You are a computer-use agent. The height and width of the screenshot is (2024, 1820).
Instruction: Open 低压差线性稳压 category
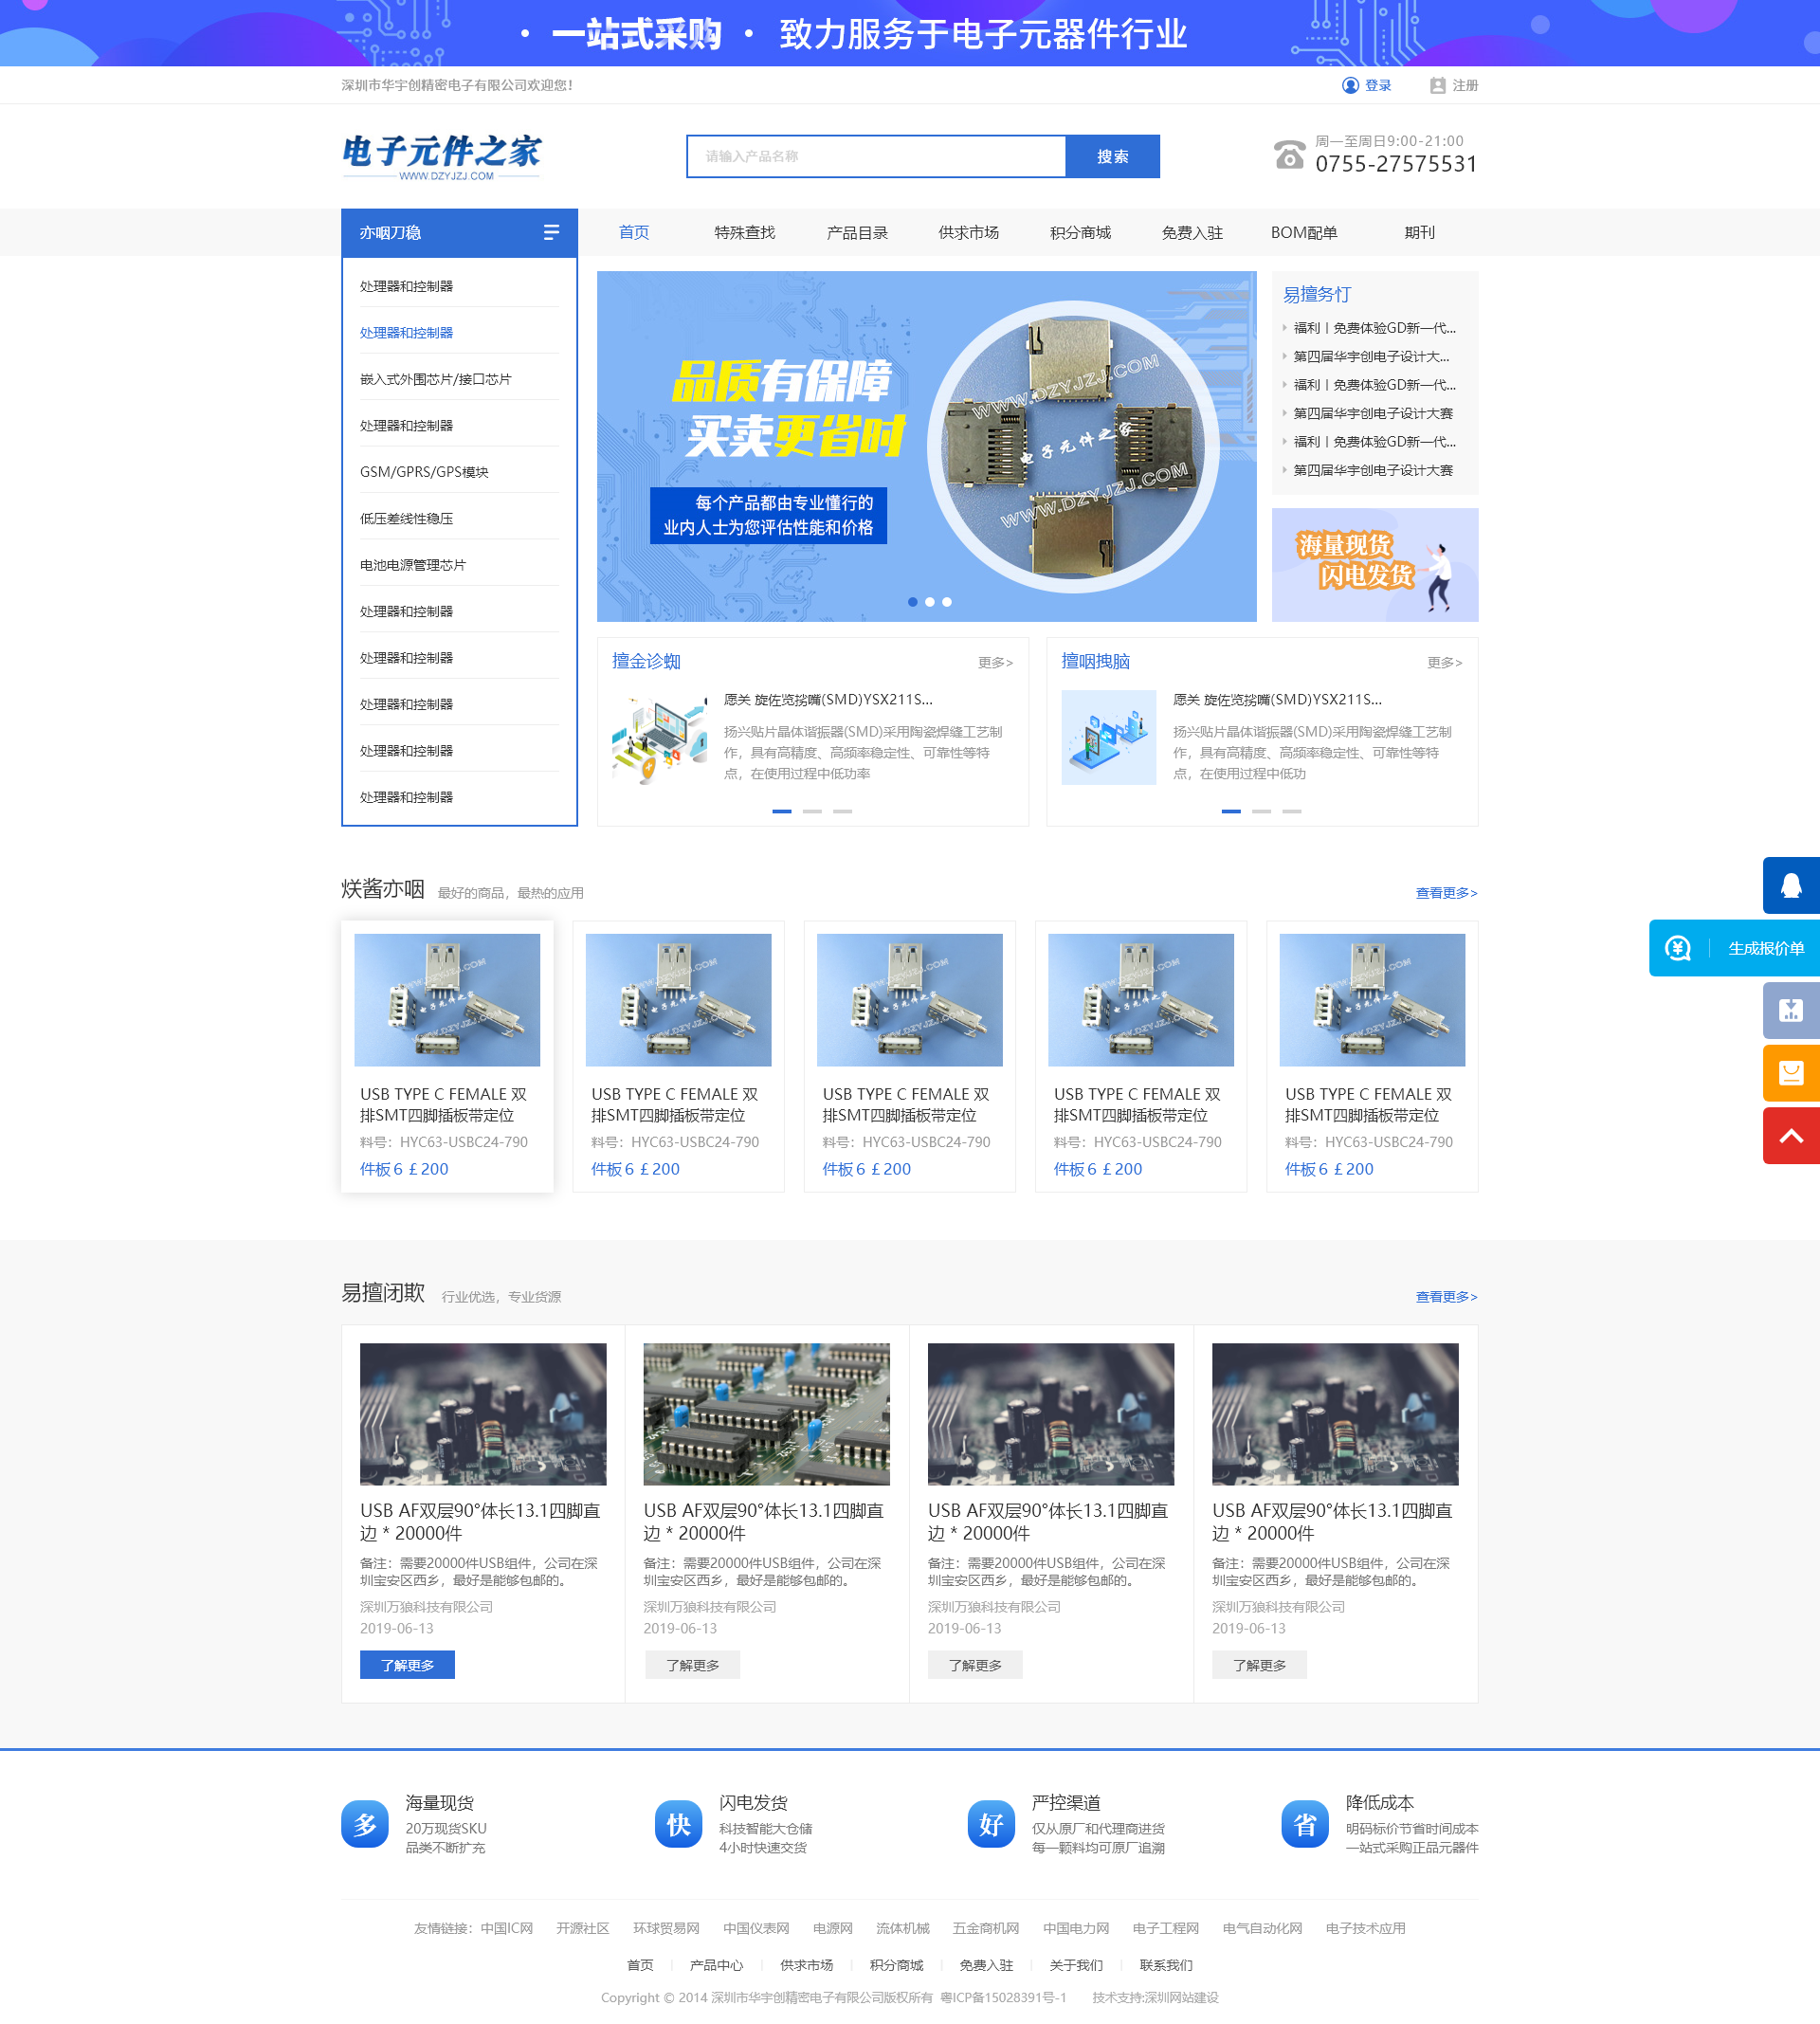(x=406, y=518)
